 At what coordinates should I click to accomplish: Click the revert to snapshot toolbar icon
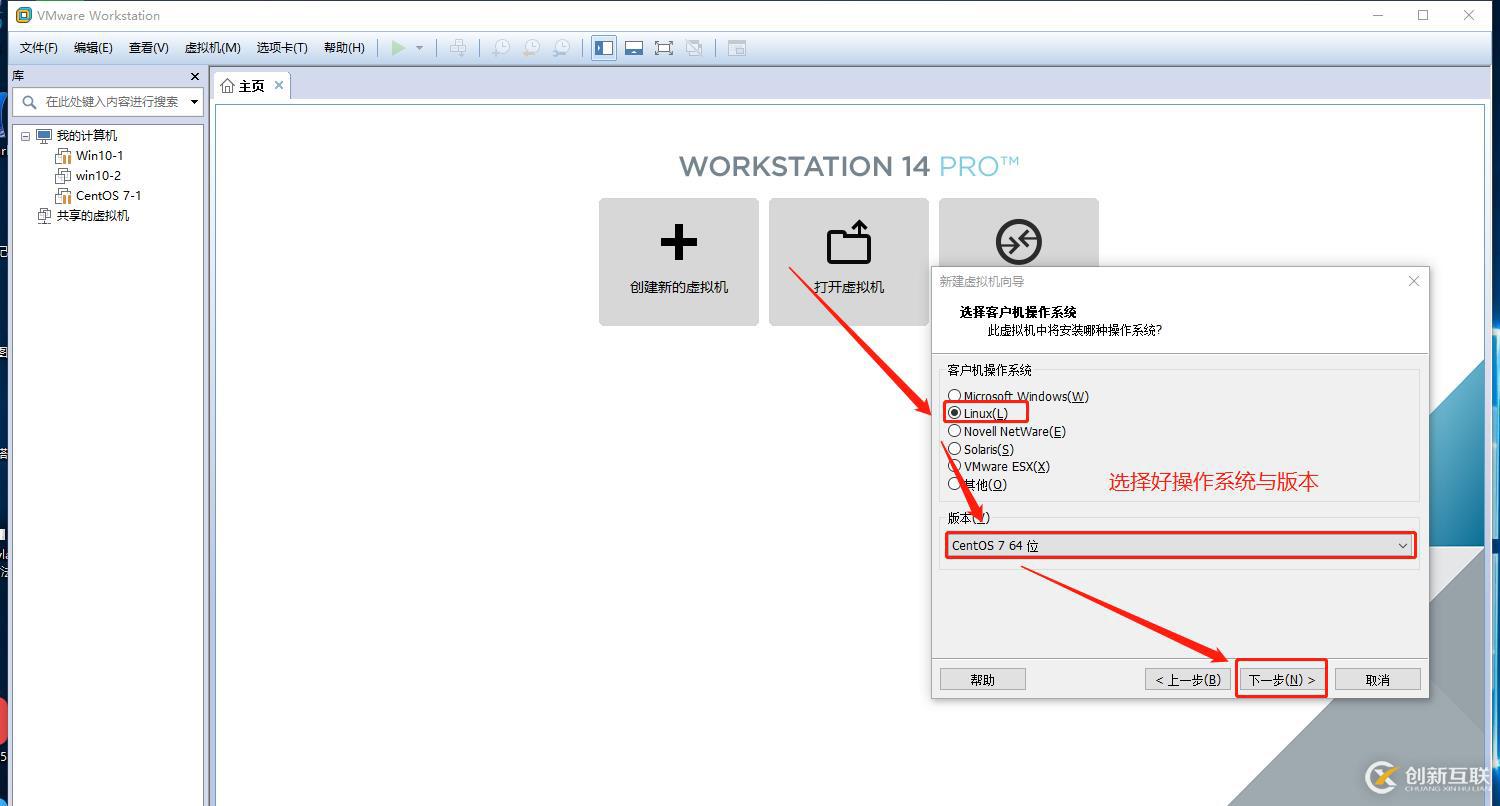coord(532,48)
